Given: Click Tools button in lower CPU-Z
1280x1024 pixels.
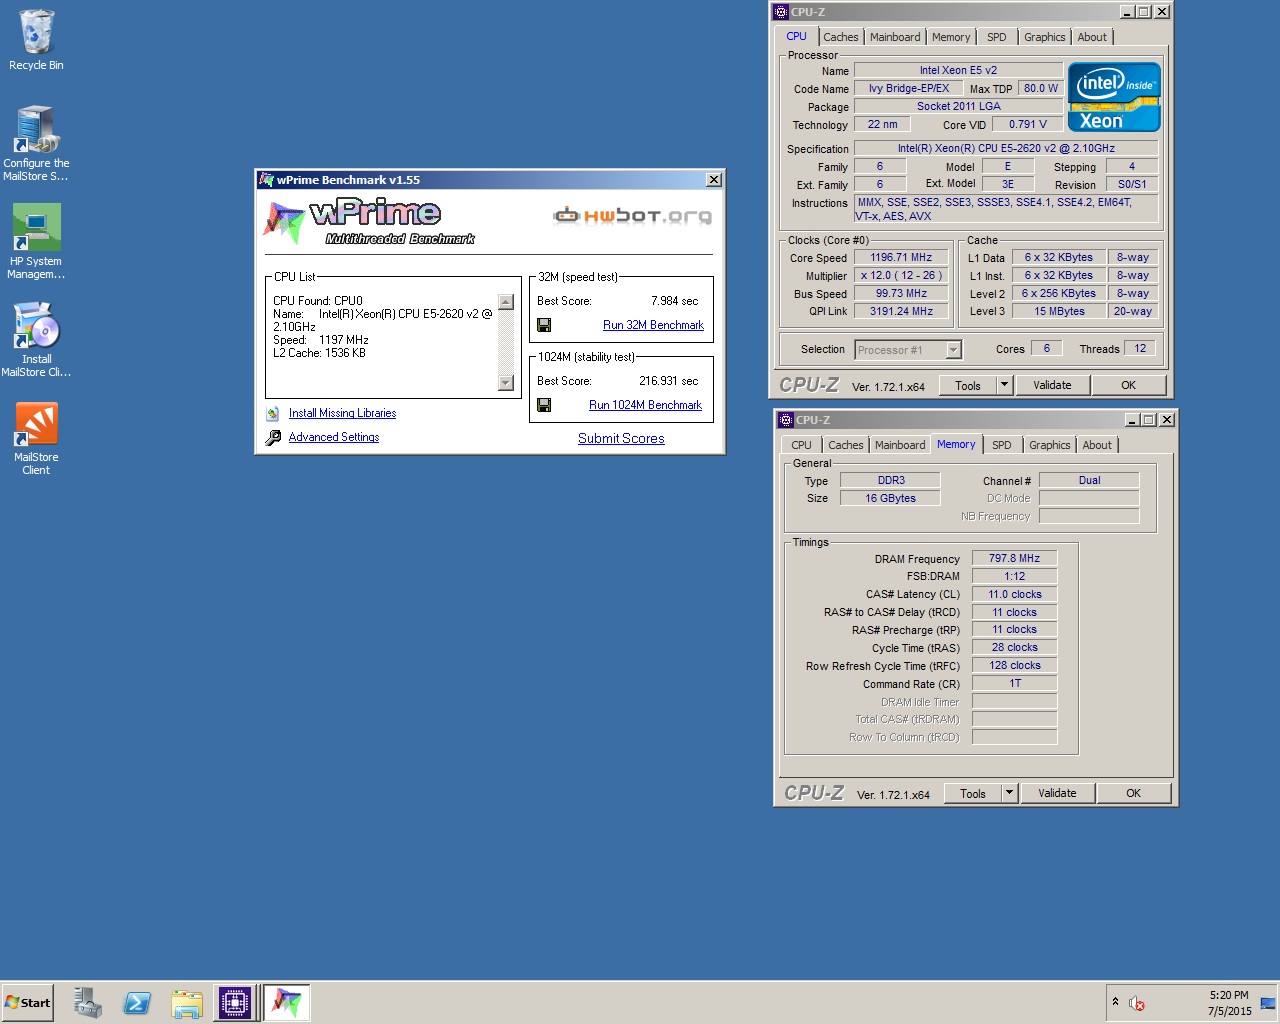Looking at the screenshot, I should coord(973,793).
